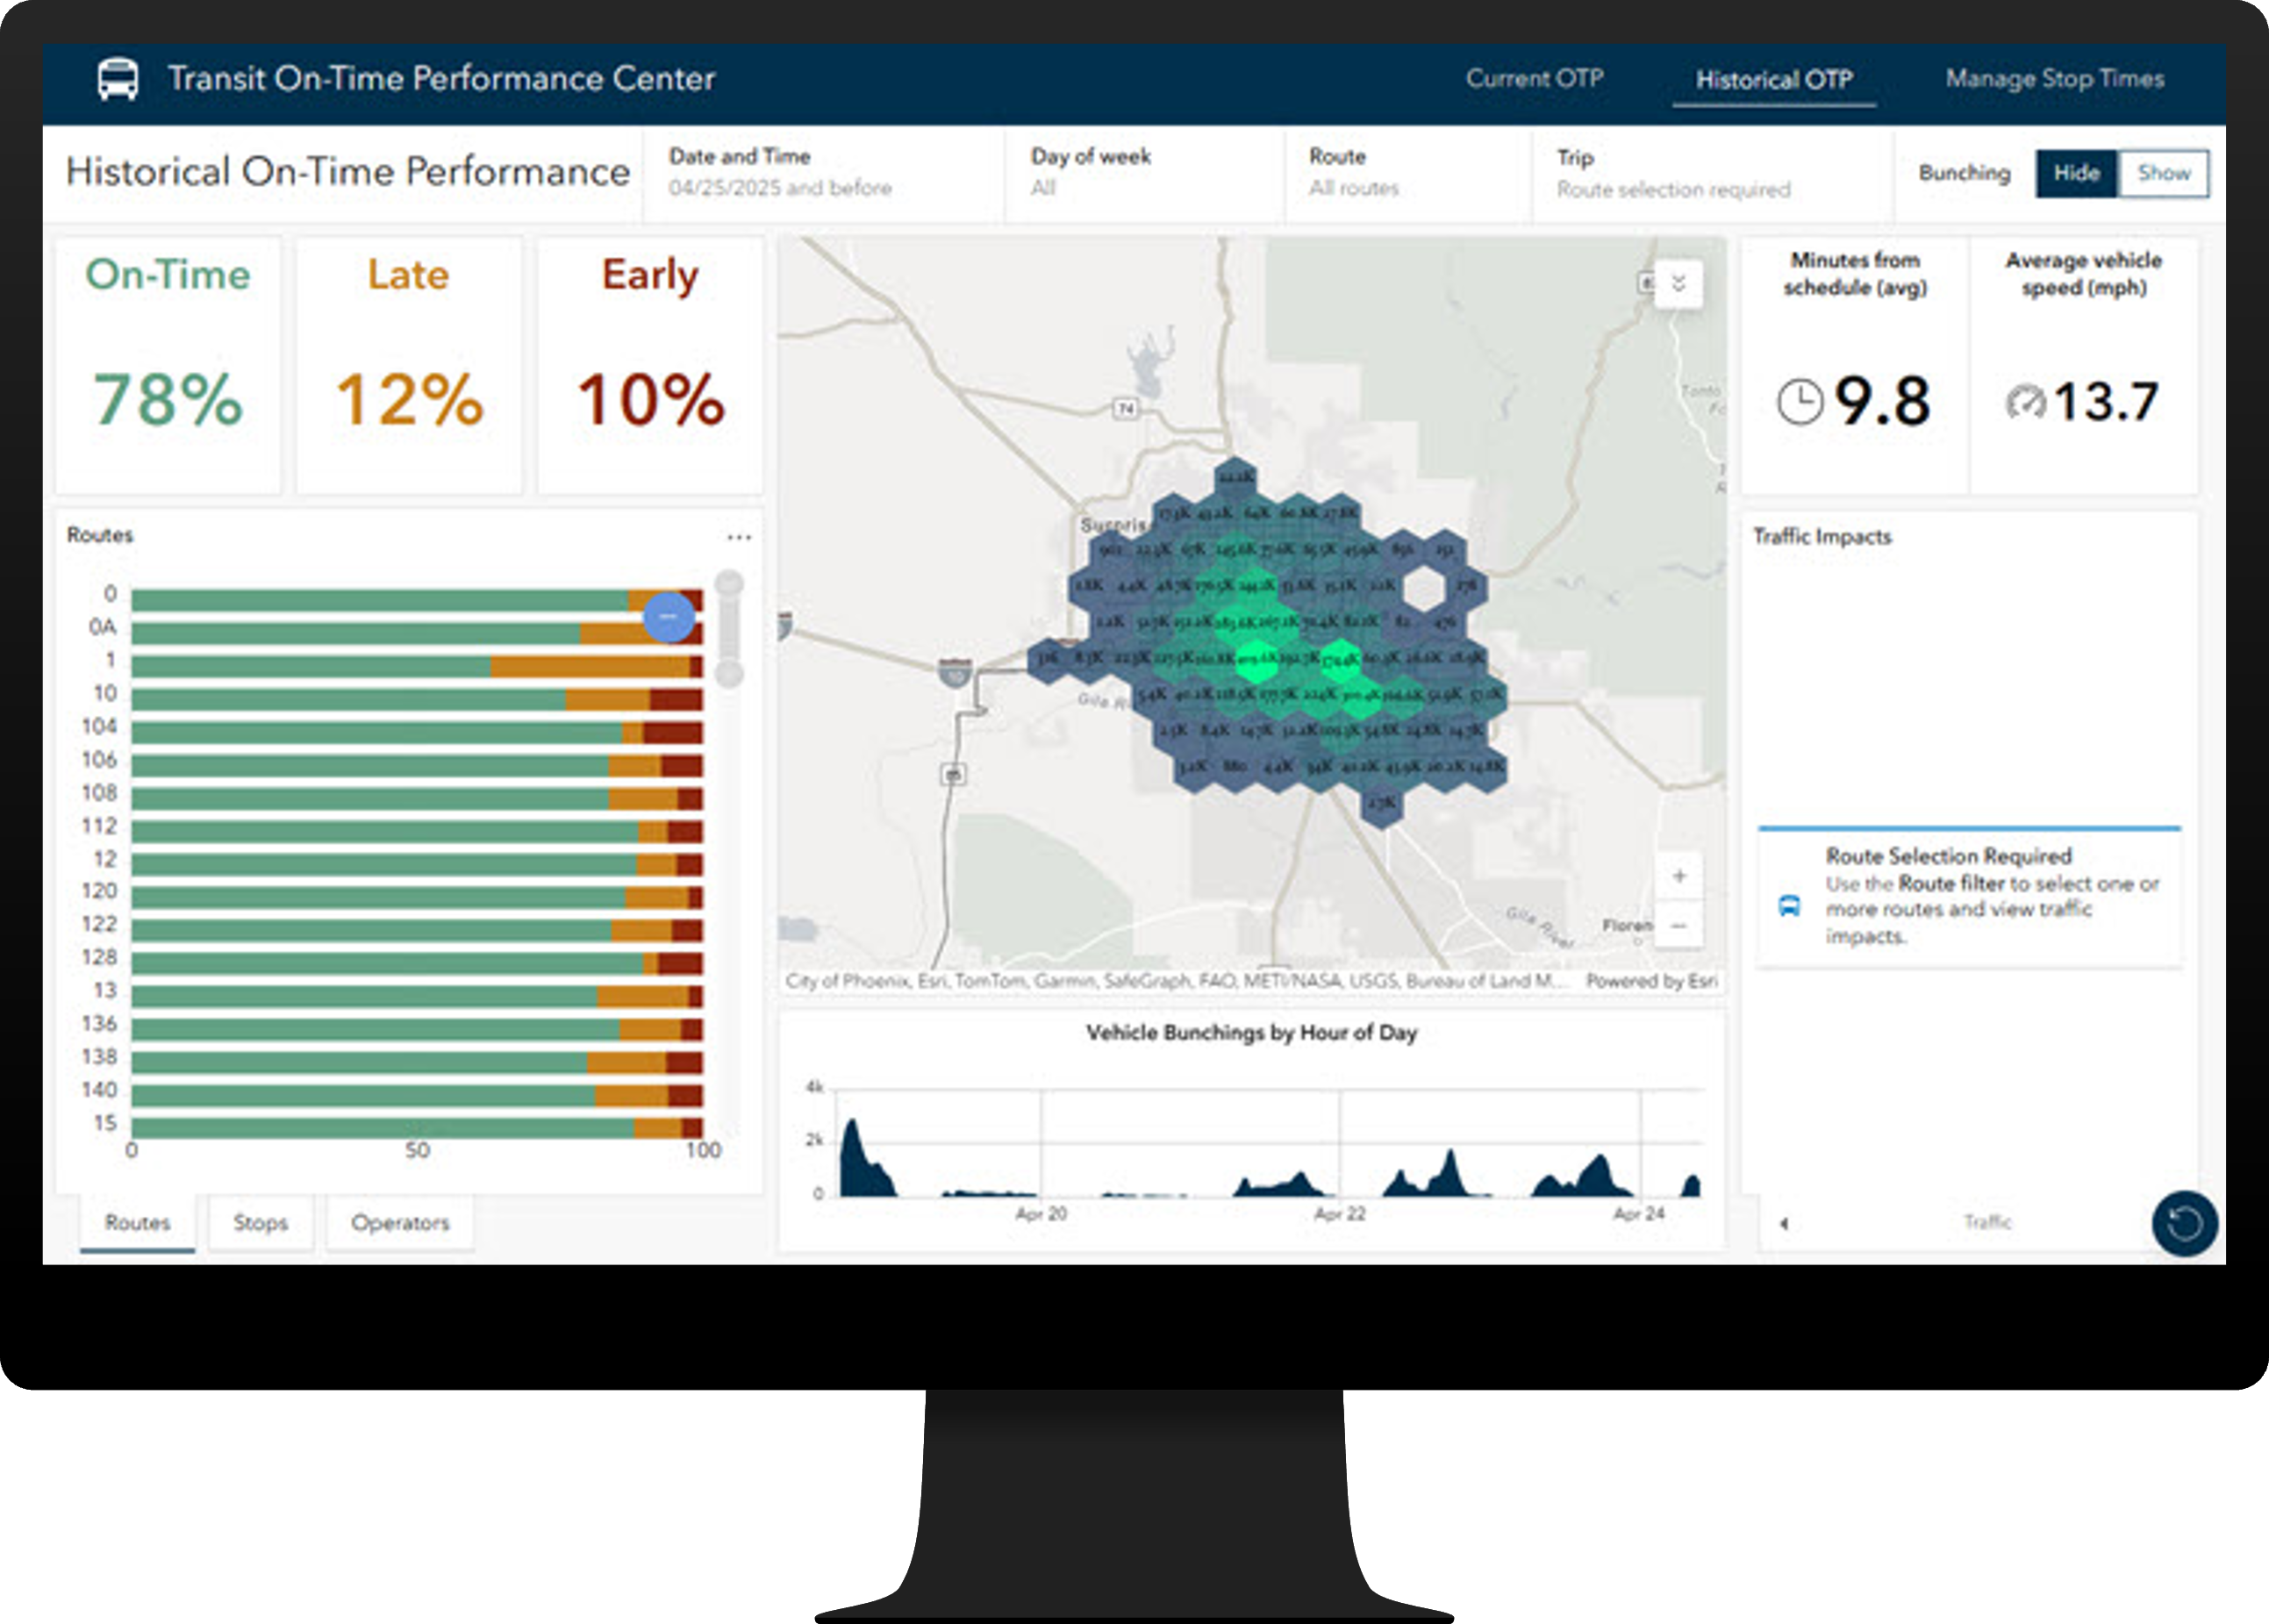Viewport: 2269px width, 1624px height.
Task: Click the speedometer icon beside 13.7
Action: click(x=2026, y=402)
